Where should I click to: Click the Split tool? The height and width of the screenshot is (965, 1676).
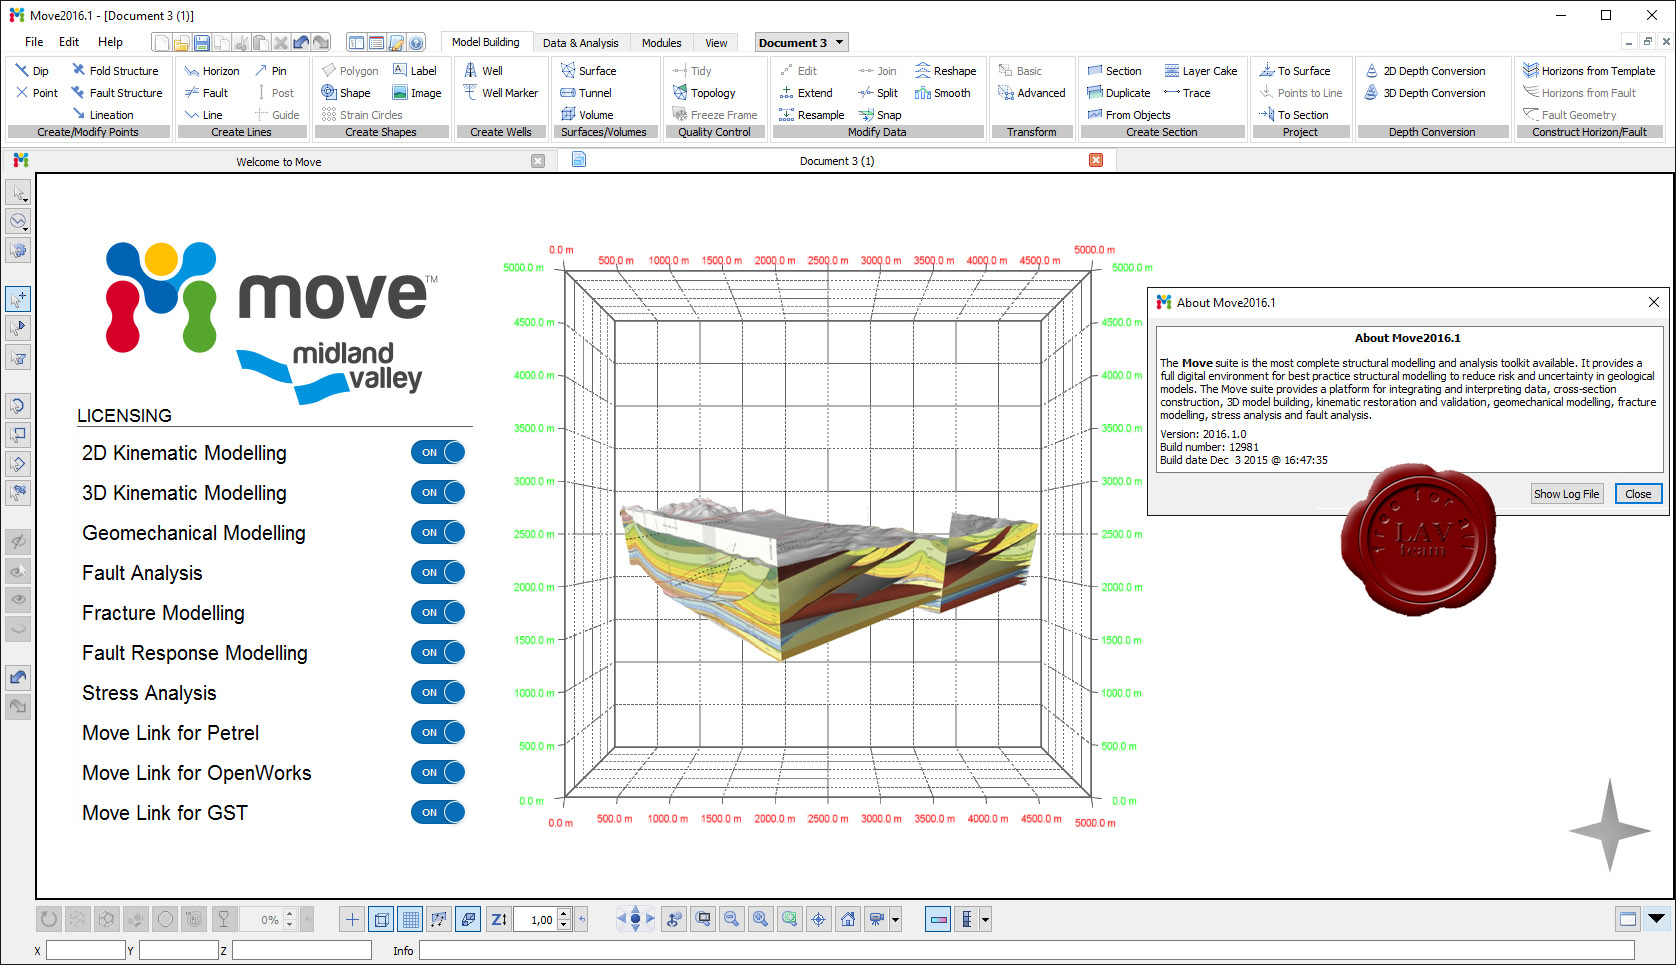[x=878, y=93]
